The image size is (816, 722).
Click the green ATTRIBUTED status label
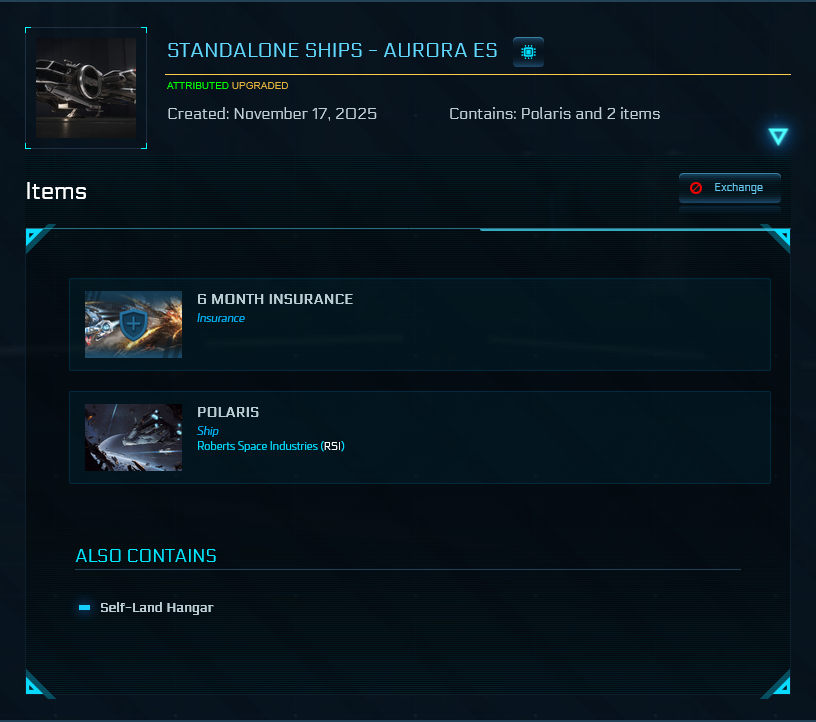point(197,86)
